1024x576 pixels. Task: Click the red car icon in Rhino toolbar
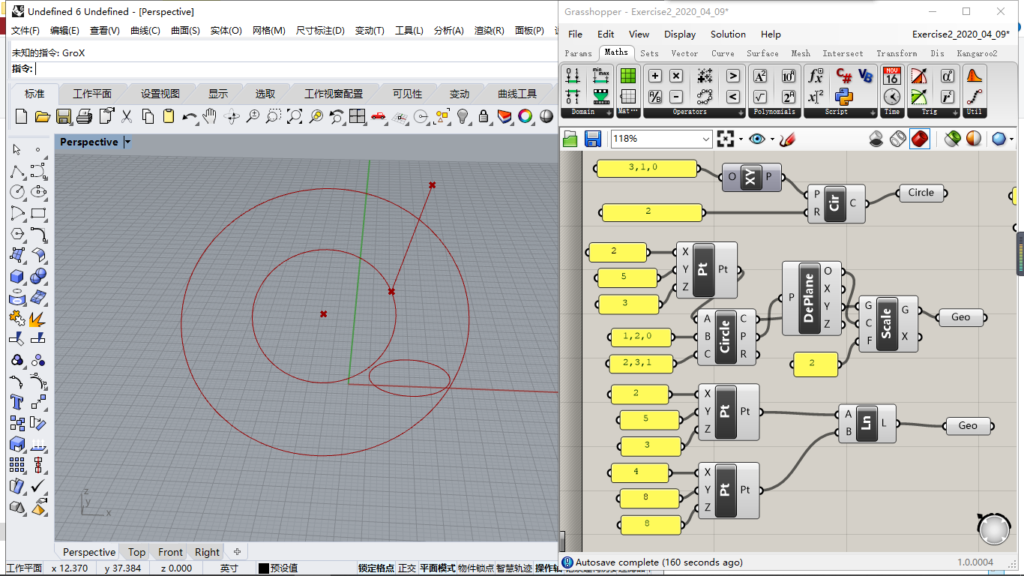click(379, 117)
